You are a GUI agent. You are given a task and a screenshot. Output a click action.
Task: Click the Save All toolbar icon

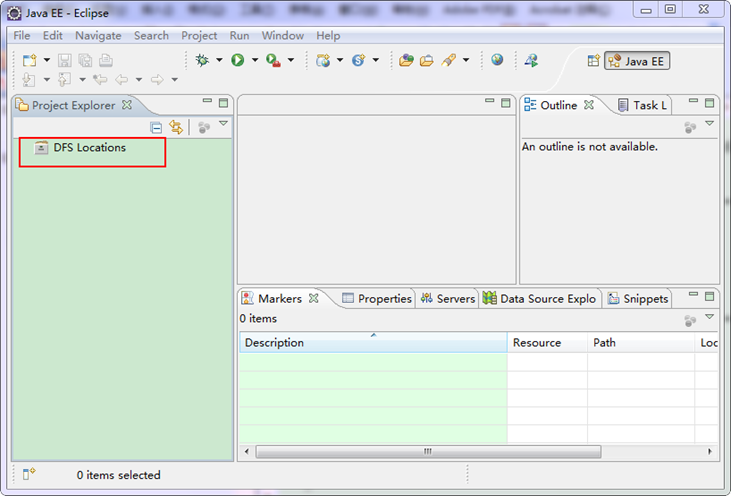85,60
